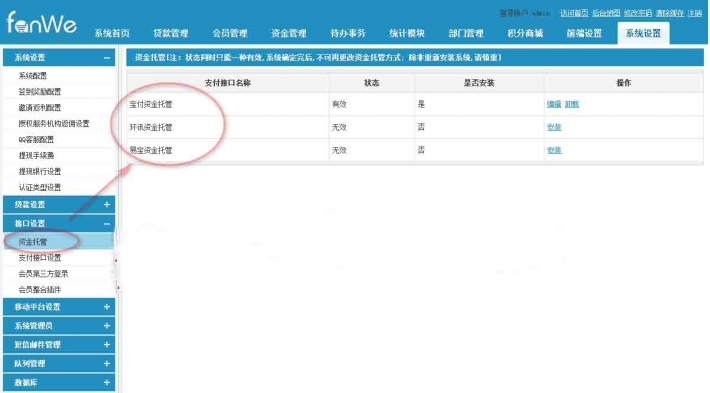Screen dimensions: 710x393
Task: Click the 支付接口名称 column header
Action: pos(228,83)
